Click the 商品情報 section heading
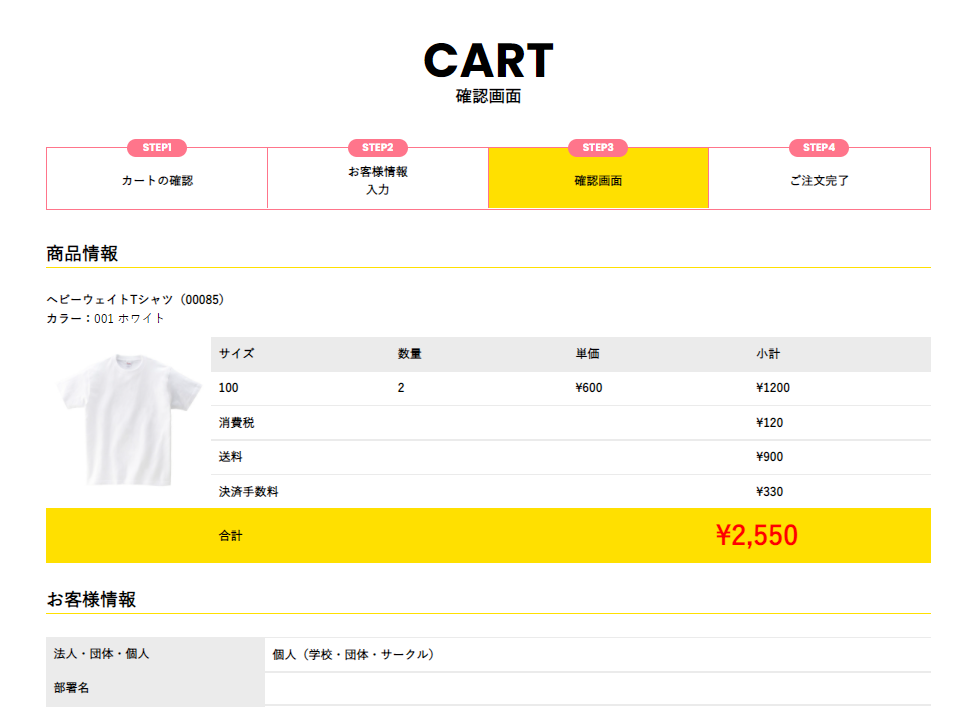956x707 pixels. (82, 254)
